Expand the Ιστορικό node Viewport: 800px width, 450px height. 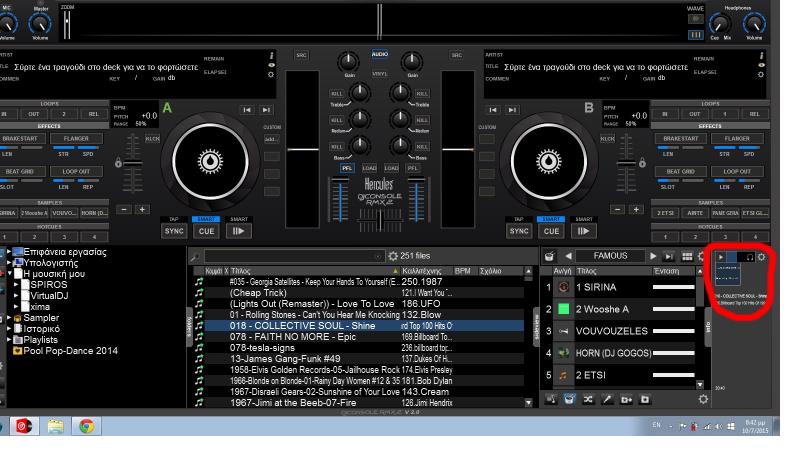coord(9,329)
